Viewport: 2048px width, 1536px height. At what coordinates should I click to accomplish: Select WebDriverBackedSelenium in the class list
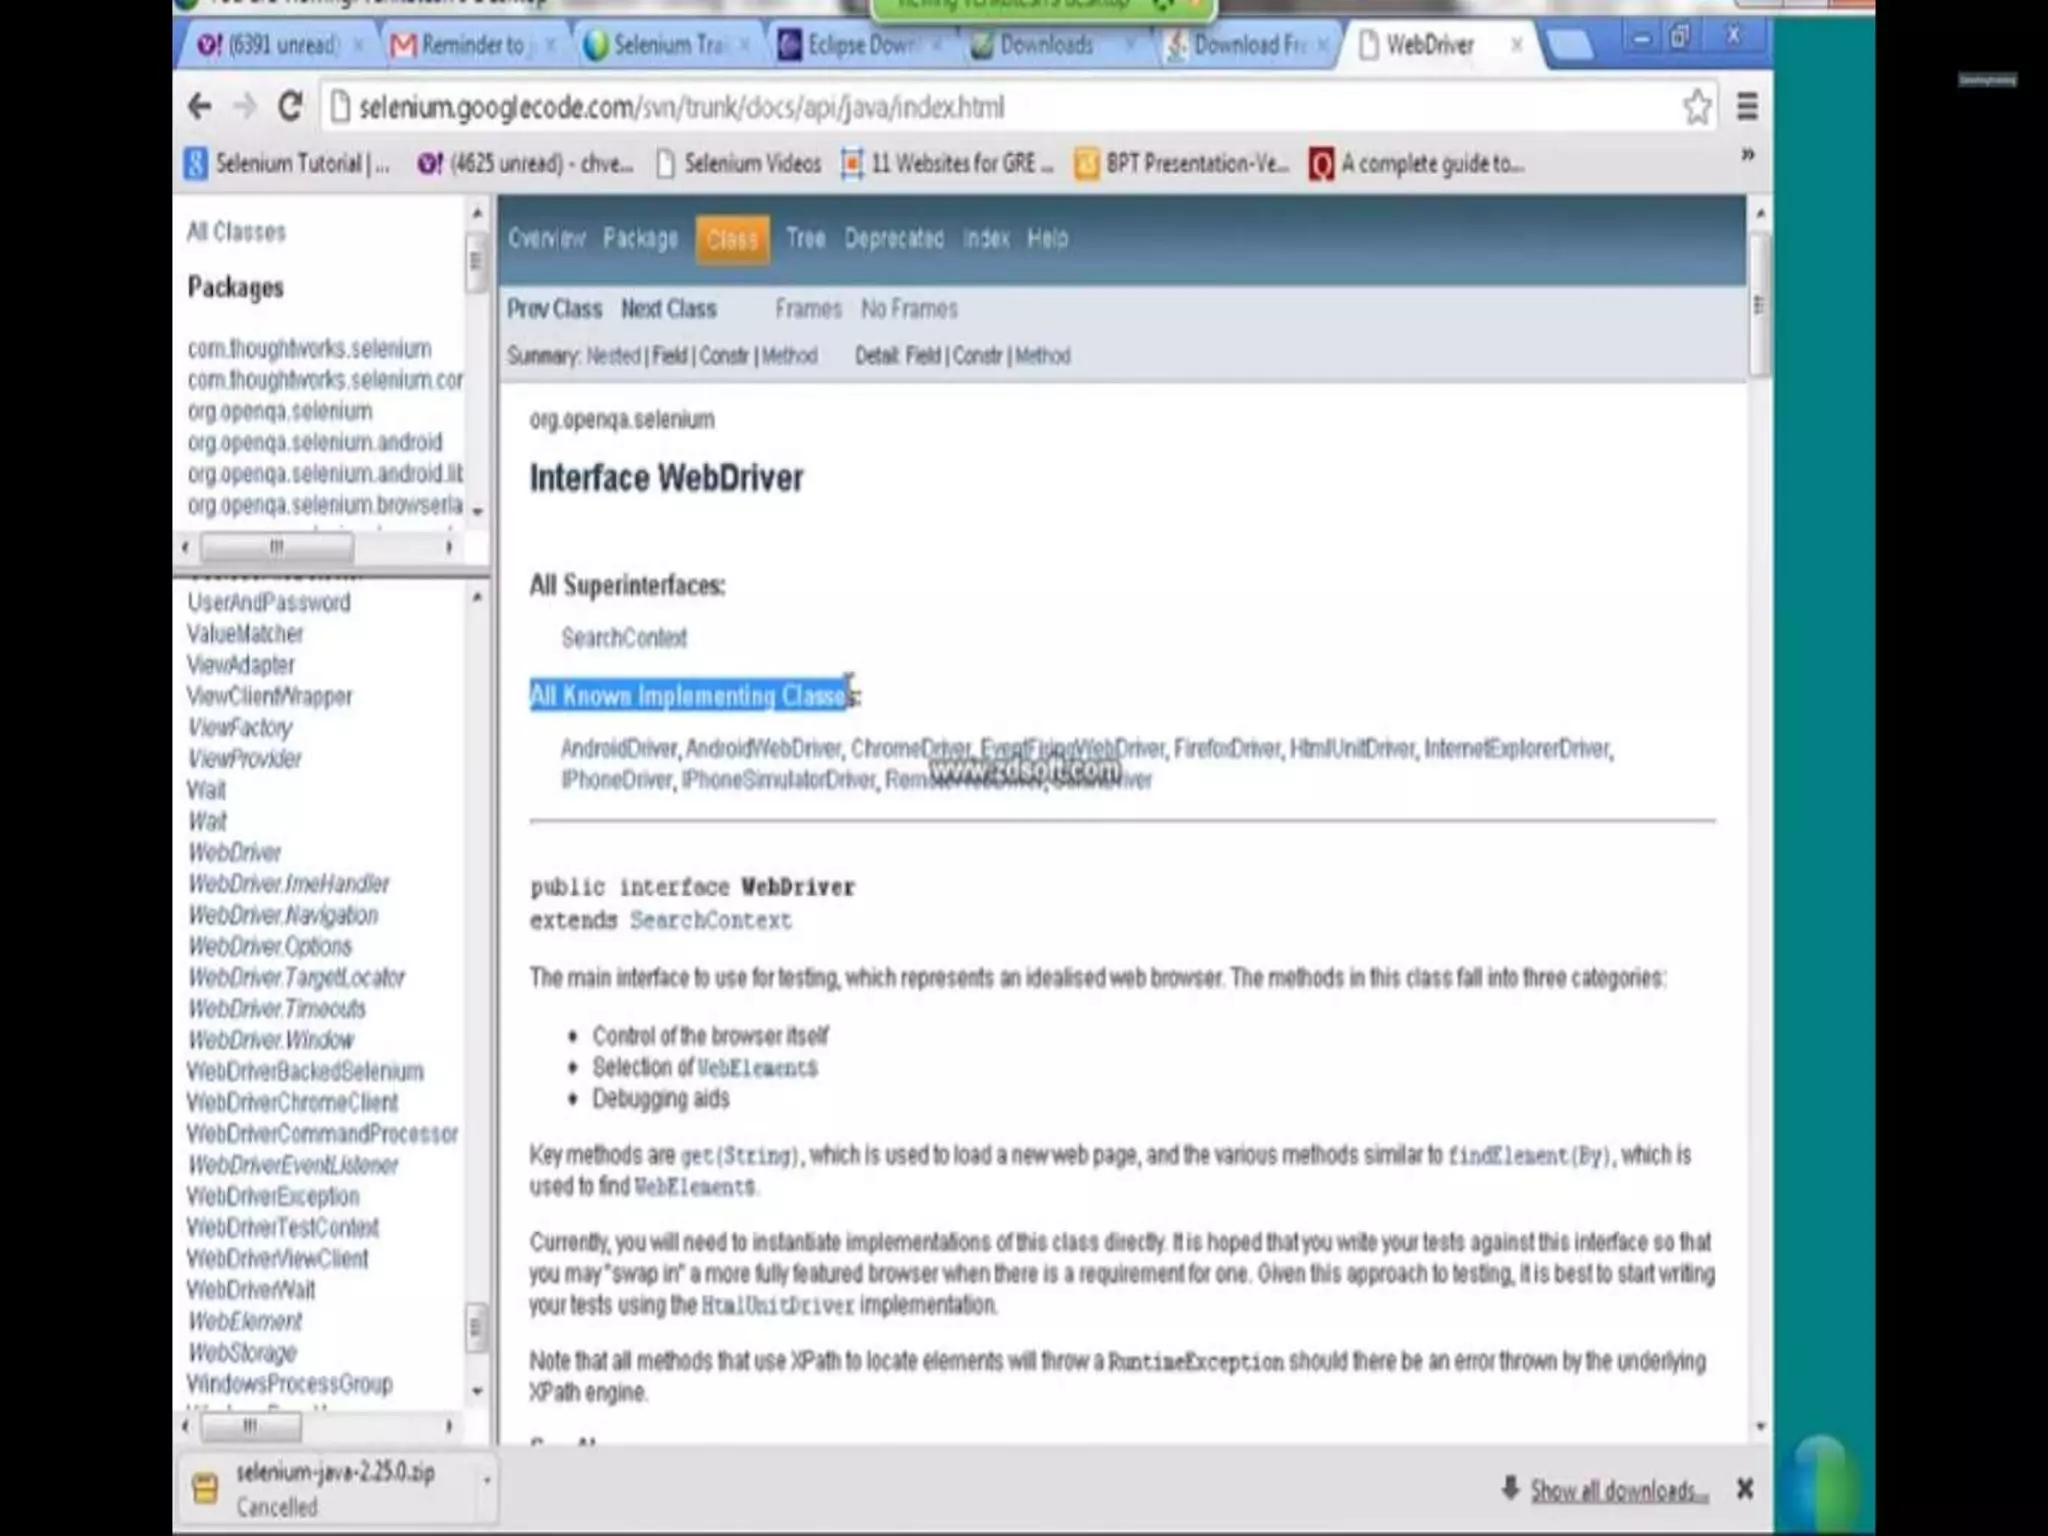[305, 1072]
